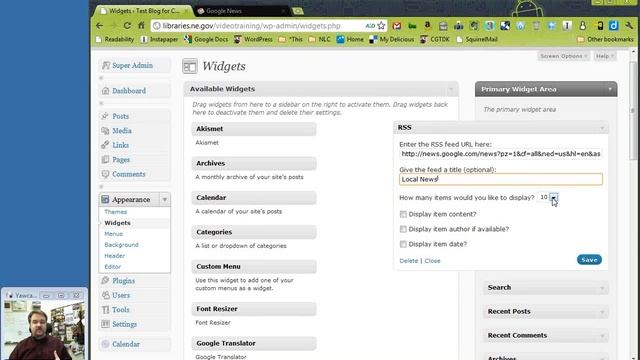Click the Delicious checkered extension icon
Screen dimensions: 640x360
(505, 26)
